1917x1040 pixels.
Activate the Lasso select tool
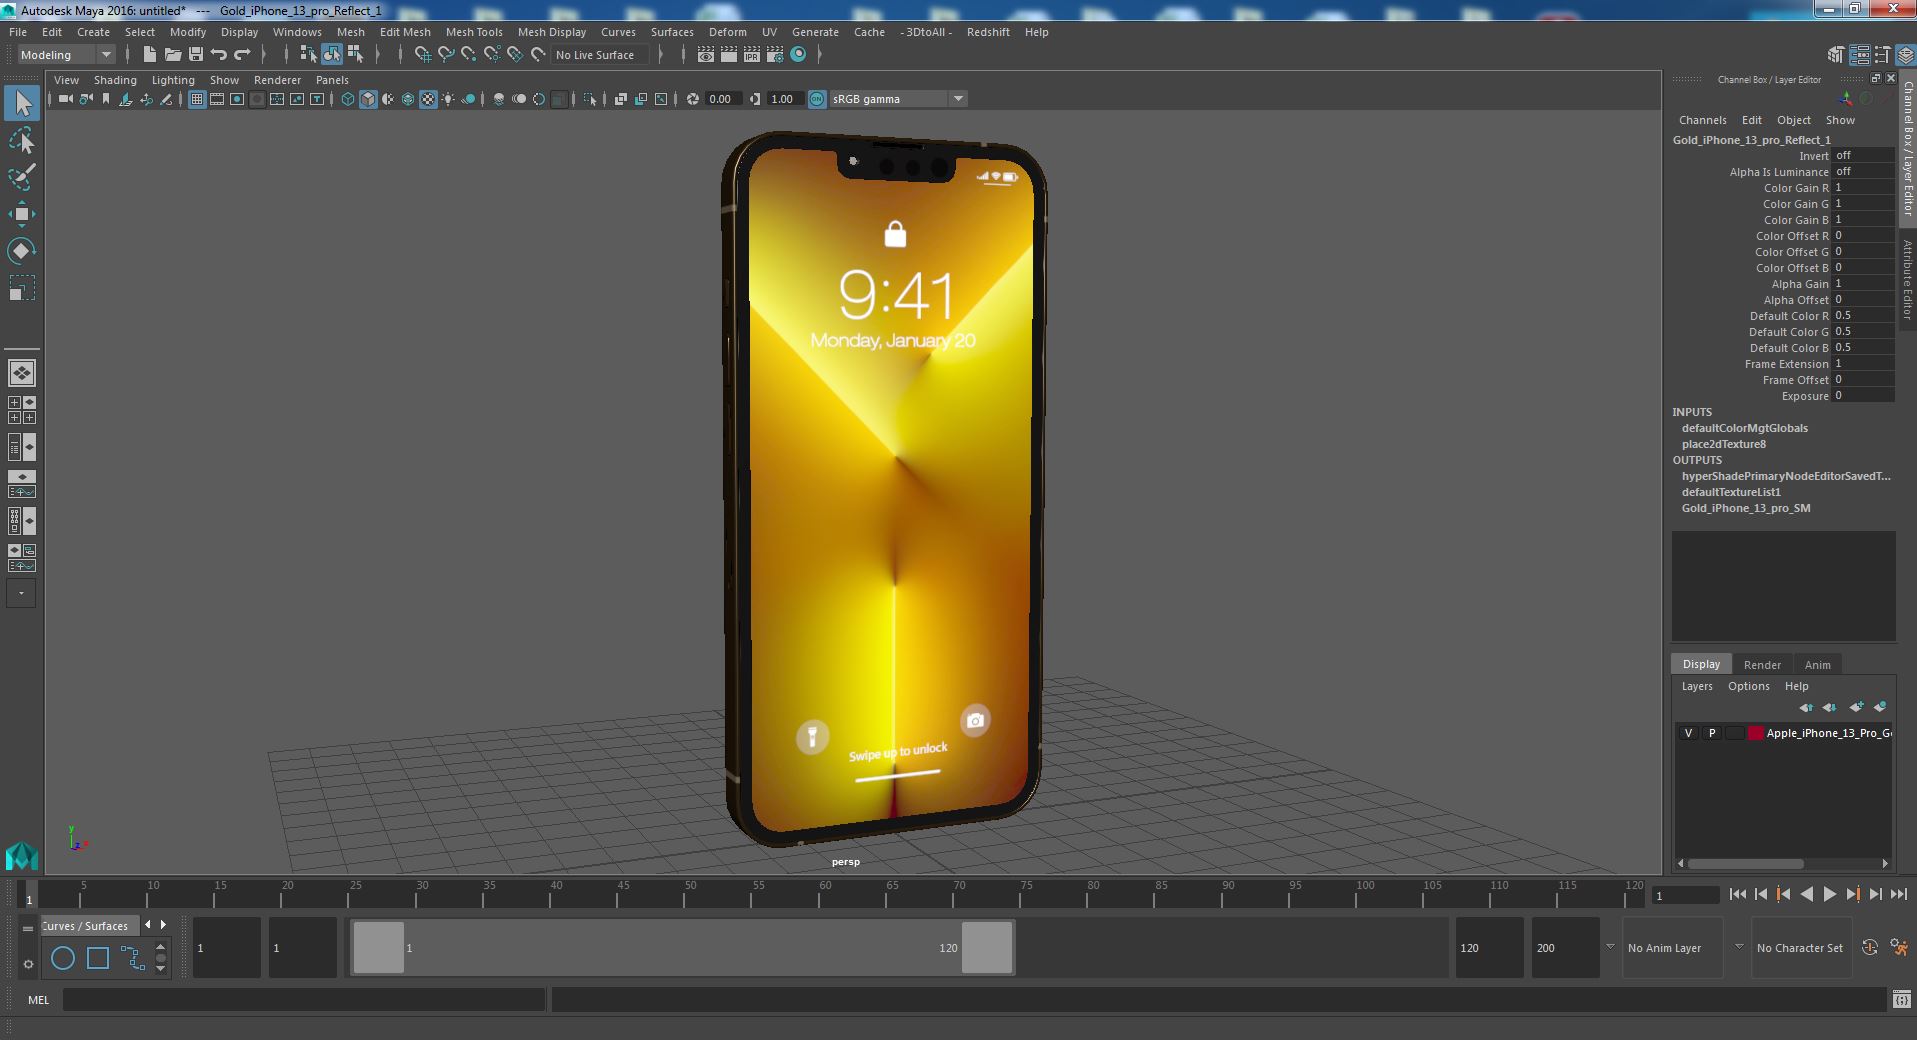(x=22, y=141)
